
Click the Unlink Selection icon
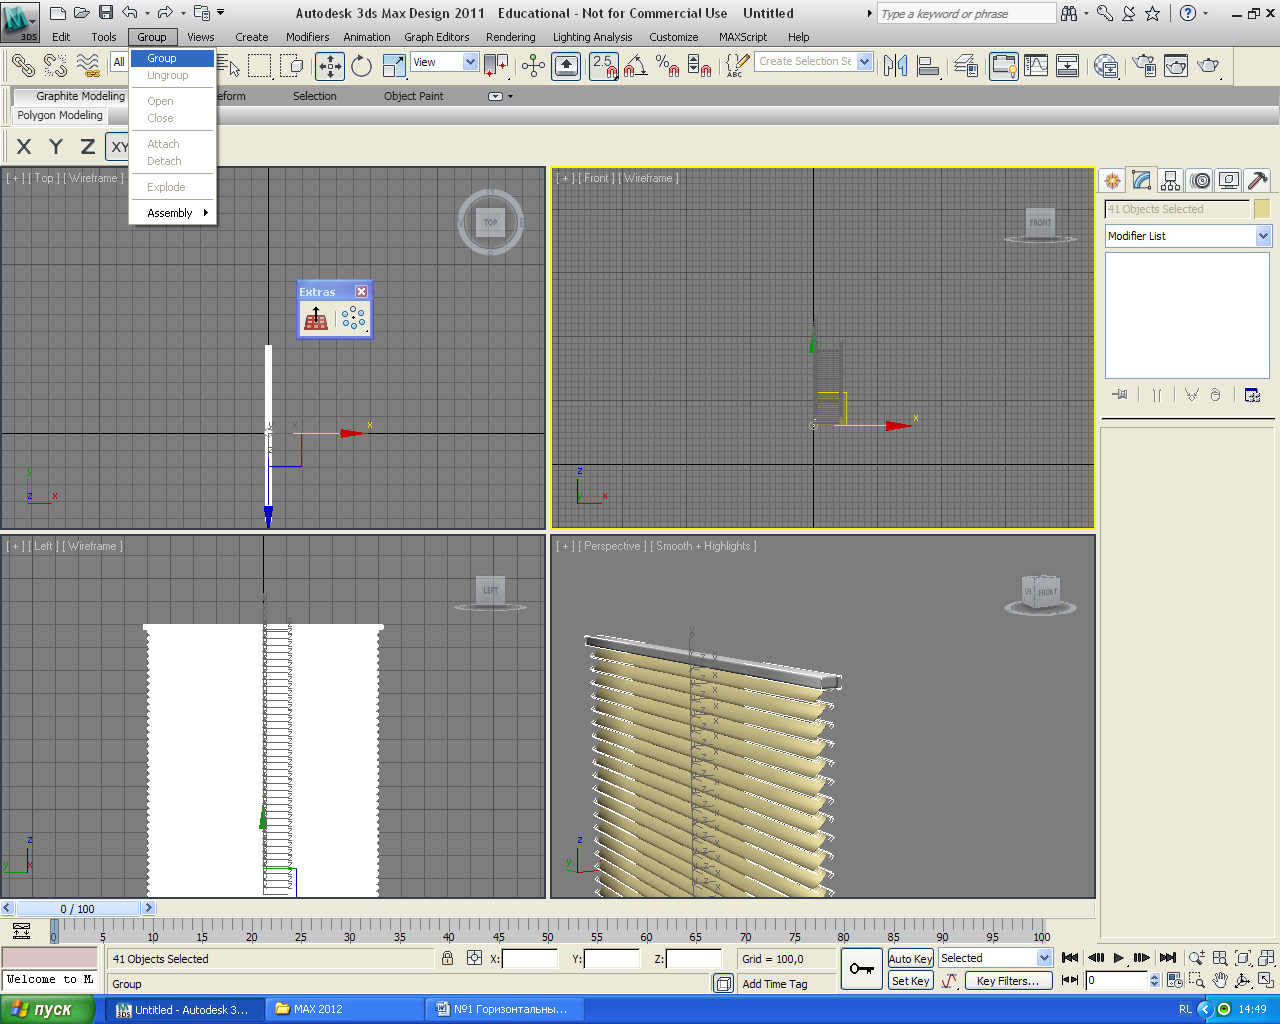[x=55, y=66]
